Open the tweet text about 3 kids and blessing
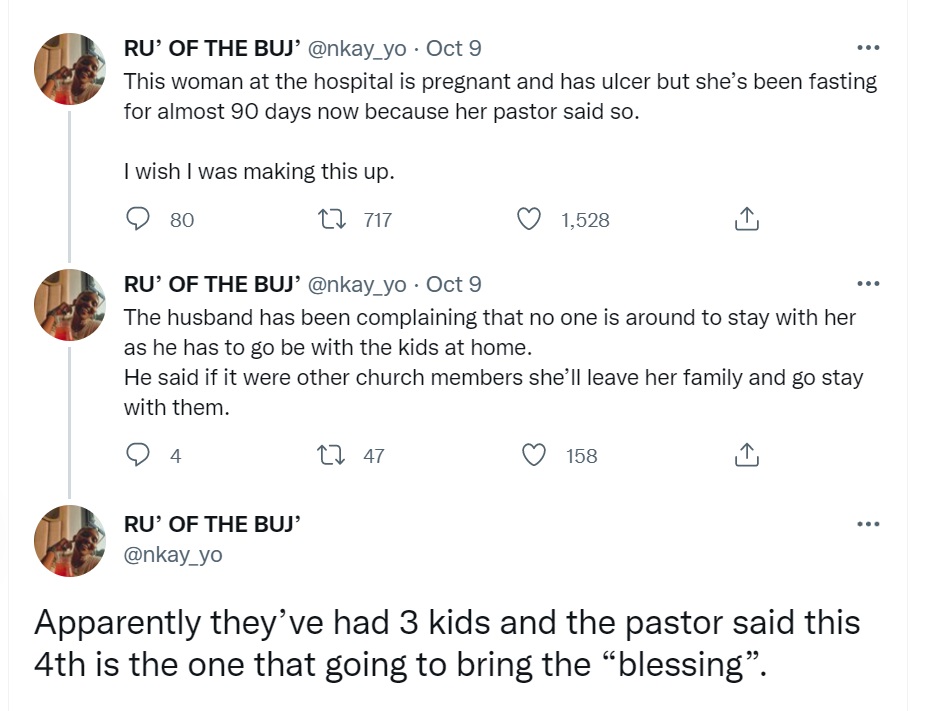 pyautogui.click(x=446, y=643)
